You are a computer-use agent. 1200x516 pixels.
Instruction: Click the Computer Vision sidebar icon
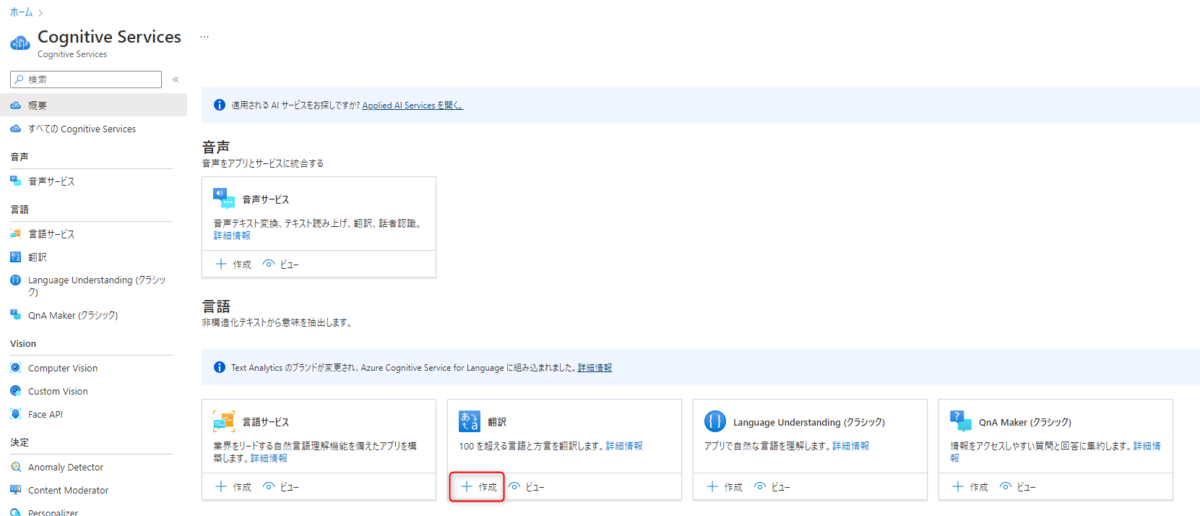15,368
